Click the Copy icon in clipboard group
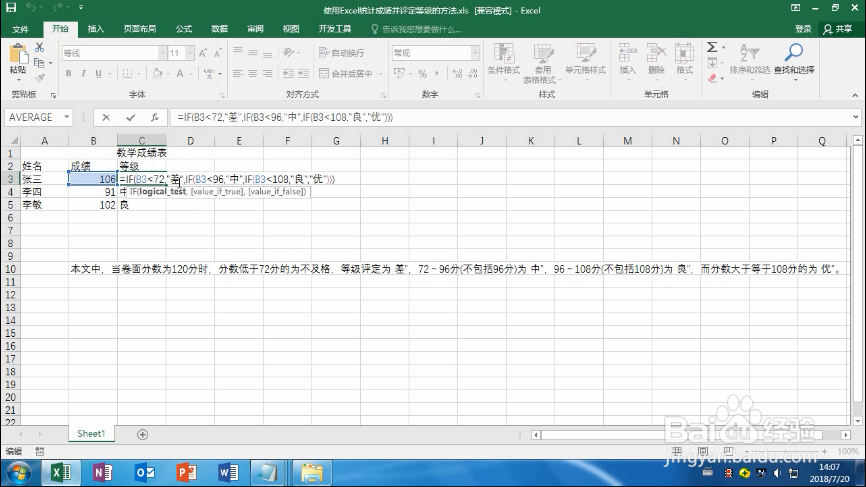Screen dimensions: 866x487 point(39,62)
